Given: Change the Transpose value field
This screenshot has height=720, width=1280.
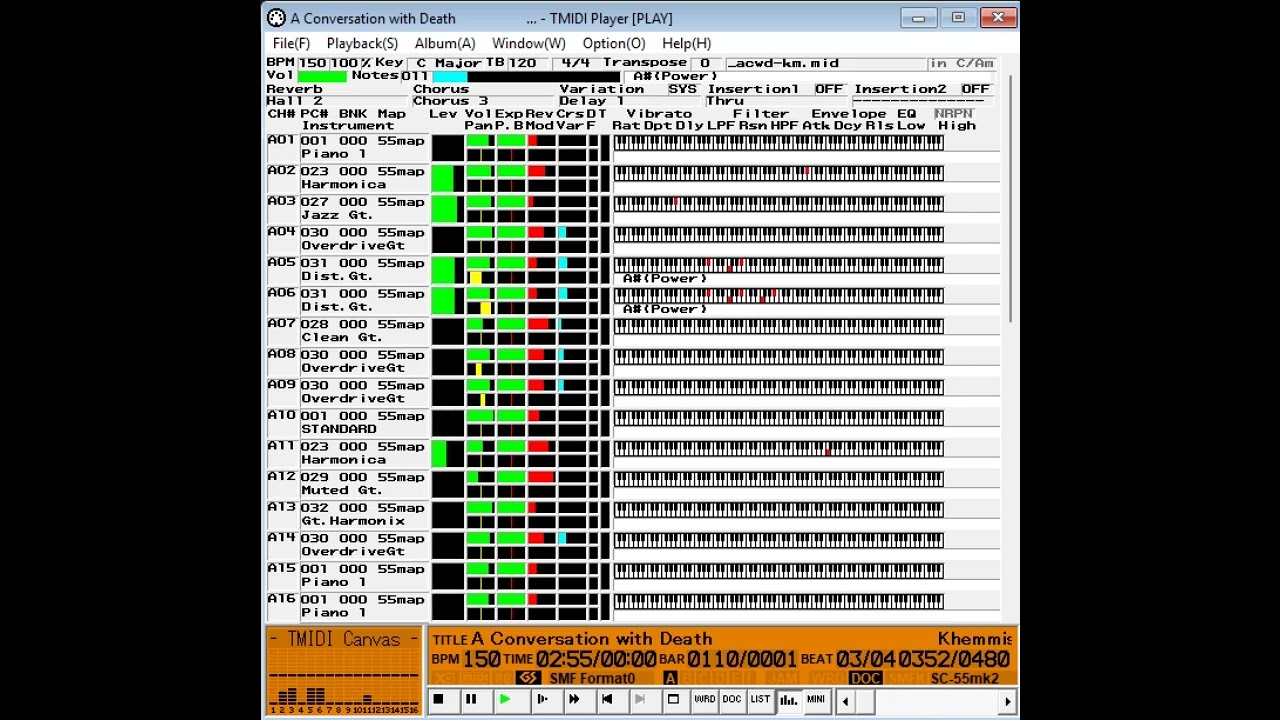Looking at the screenshot, I should [x=704, y=63].
